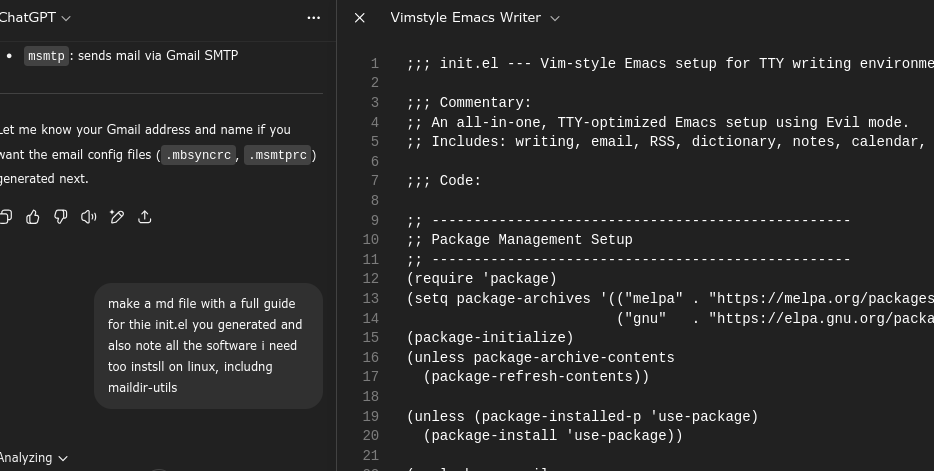Click Package Management Setup comment
Image resolution: width=934 pixels, height=471 pixels.
point(519,240)
